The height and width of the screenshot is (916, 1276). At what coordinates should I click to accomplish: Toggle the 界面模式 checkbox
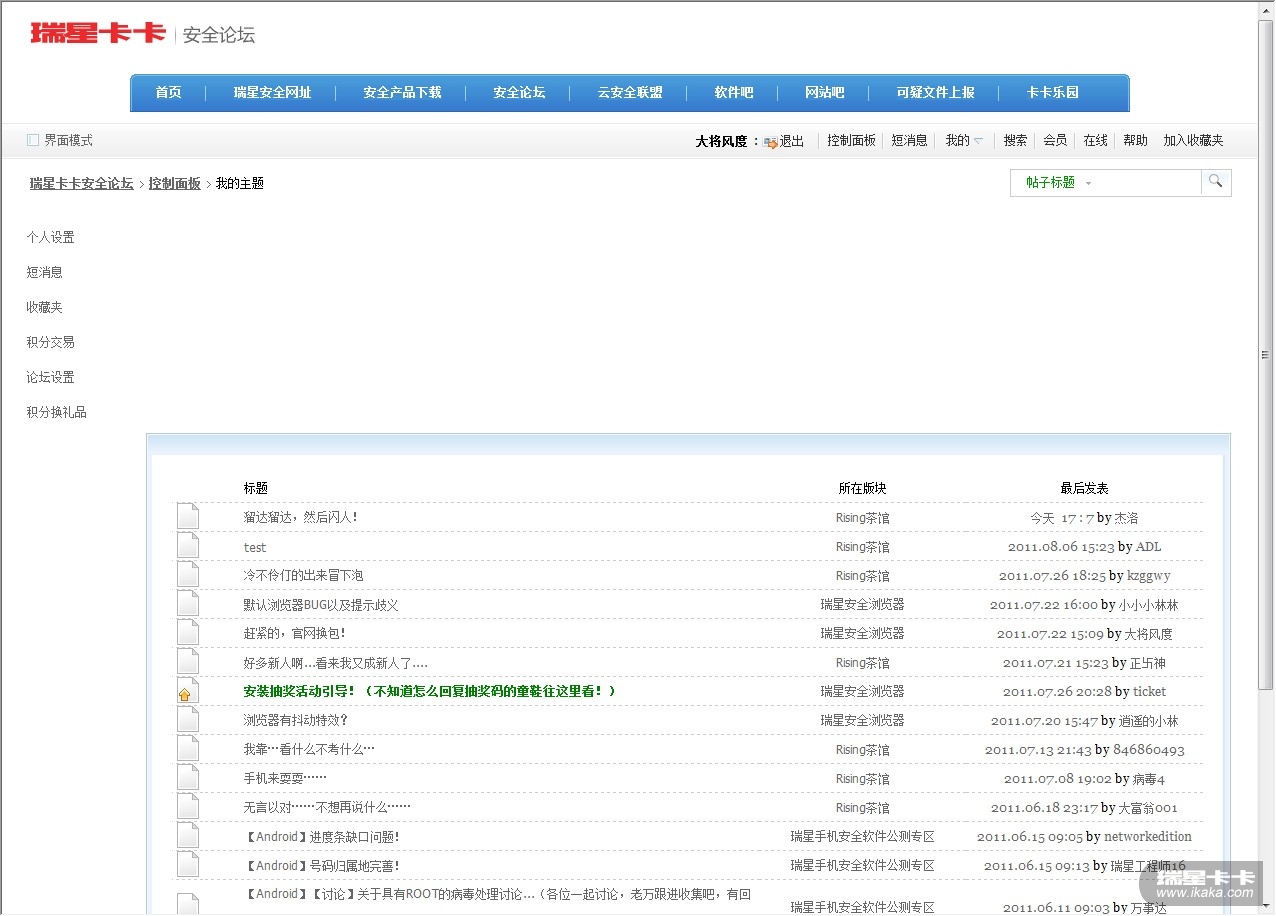tap(33, 140)
